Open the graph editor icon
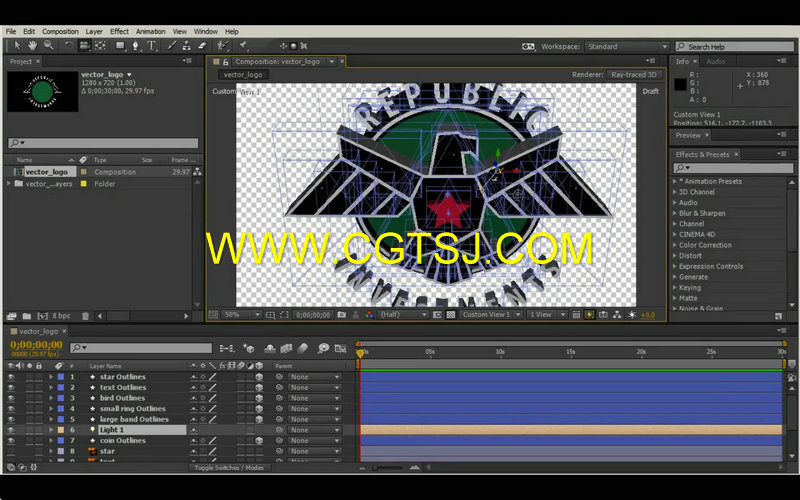The height and width of the screenshot is (500, 800). (340, 348)
